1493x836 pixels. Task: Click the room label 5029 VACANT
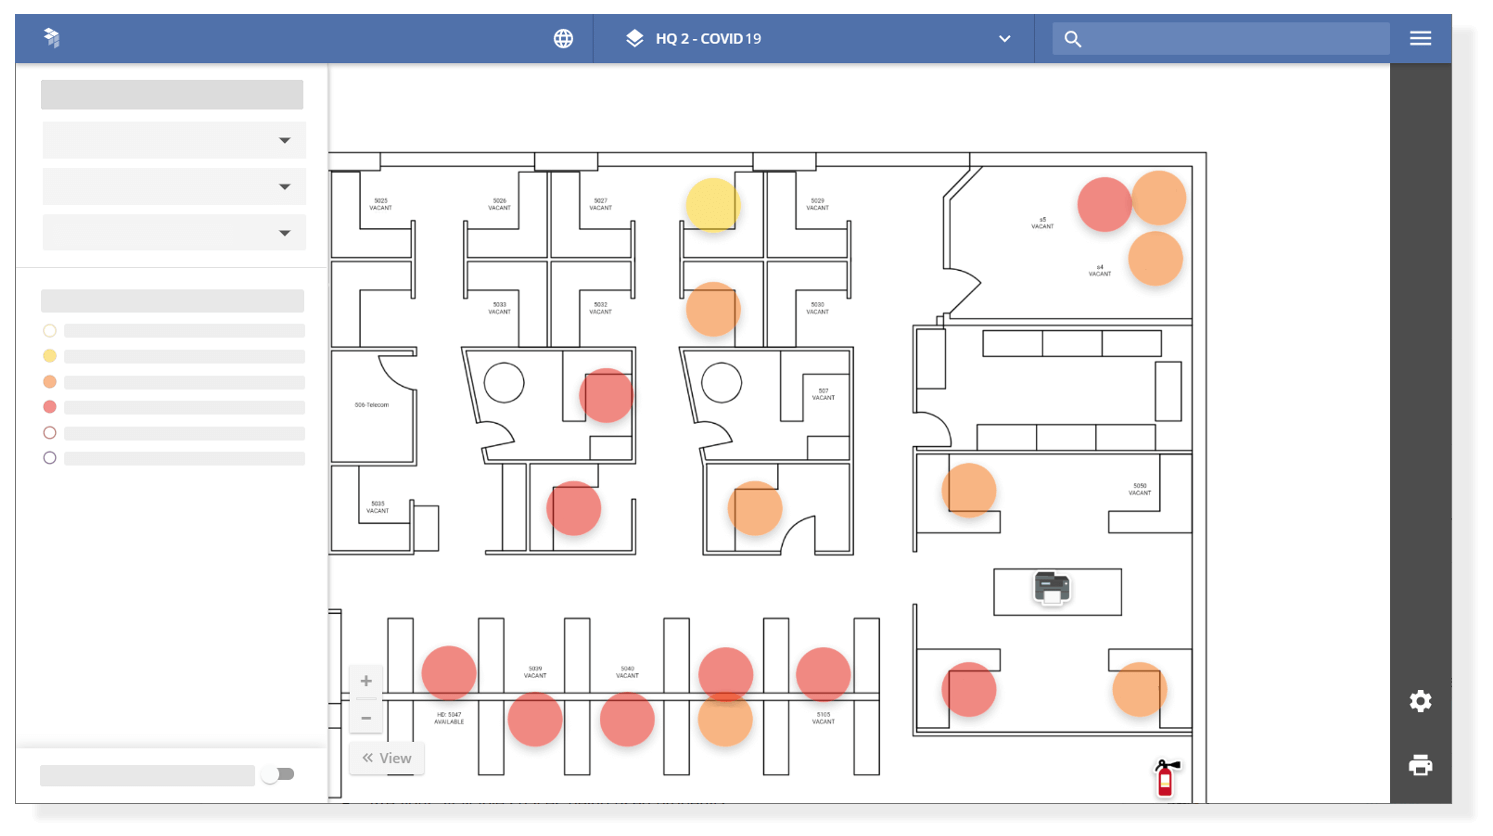(x=817, y=204)
